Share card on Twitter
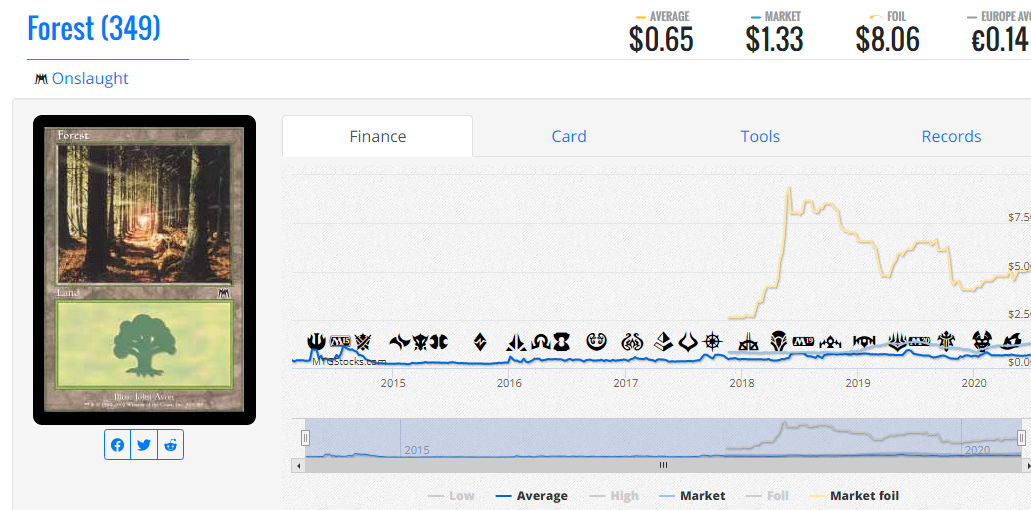 coord(144,445)
